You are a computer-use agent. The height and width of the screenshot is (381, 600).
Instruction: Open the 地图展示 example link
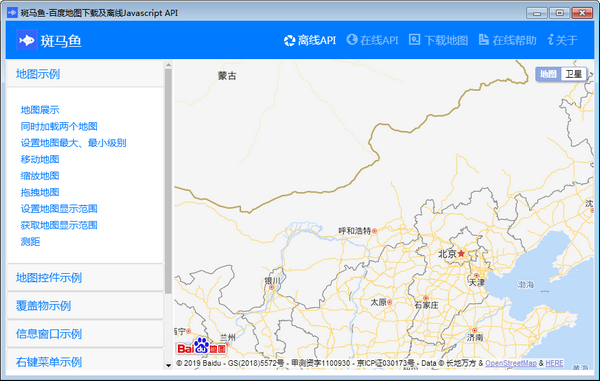[x=40, y=110]
